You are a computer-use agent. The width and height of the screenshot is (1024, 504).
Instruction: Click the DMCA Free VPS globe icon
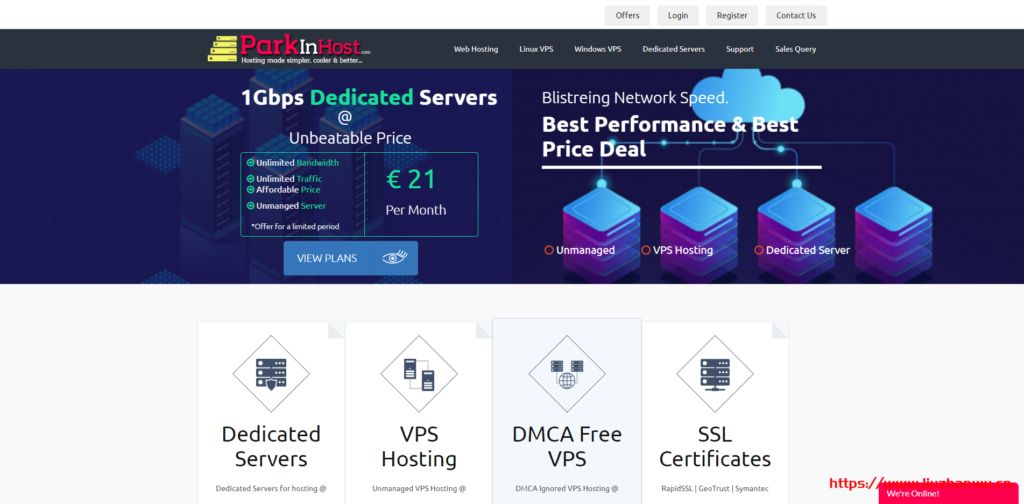click(567, 374)
